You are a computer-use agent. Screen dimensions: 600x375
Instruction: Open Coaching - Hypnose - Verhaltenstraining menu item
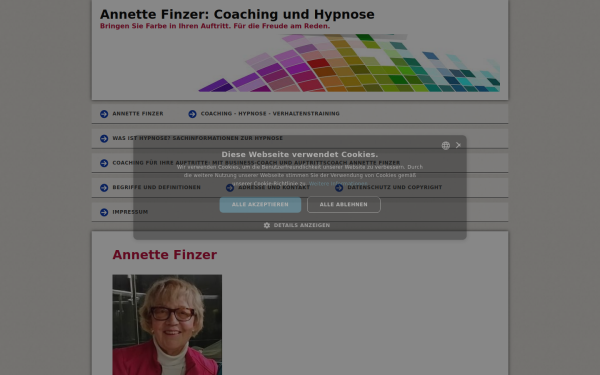[270, 114]
